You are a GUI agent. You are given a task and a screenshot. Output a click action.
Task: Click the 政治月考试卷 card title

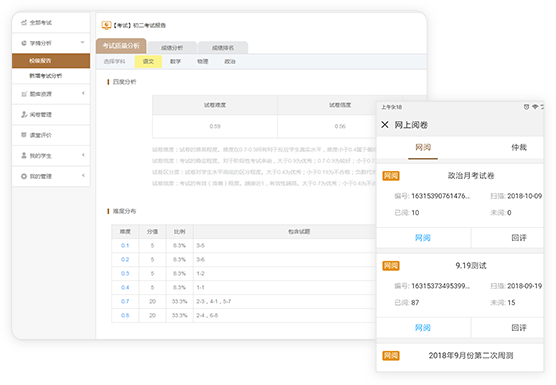[x=471, y=176]
